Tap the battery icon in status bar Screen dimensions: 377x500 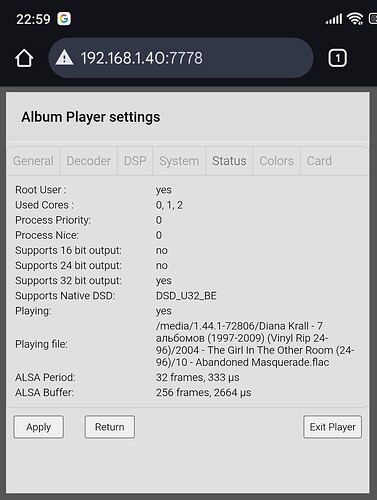[373, 19]
